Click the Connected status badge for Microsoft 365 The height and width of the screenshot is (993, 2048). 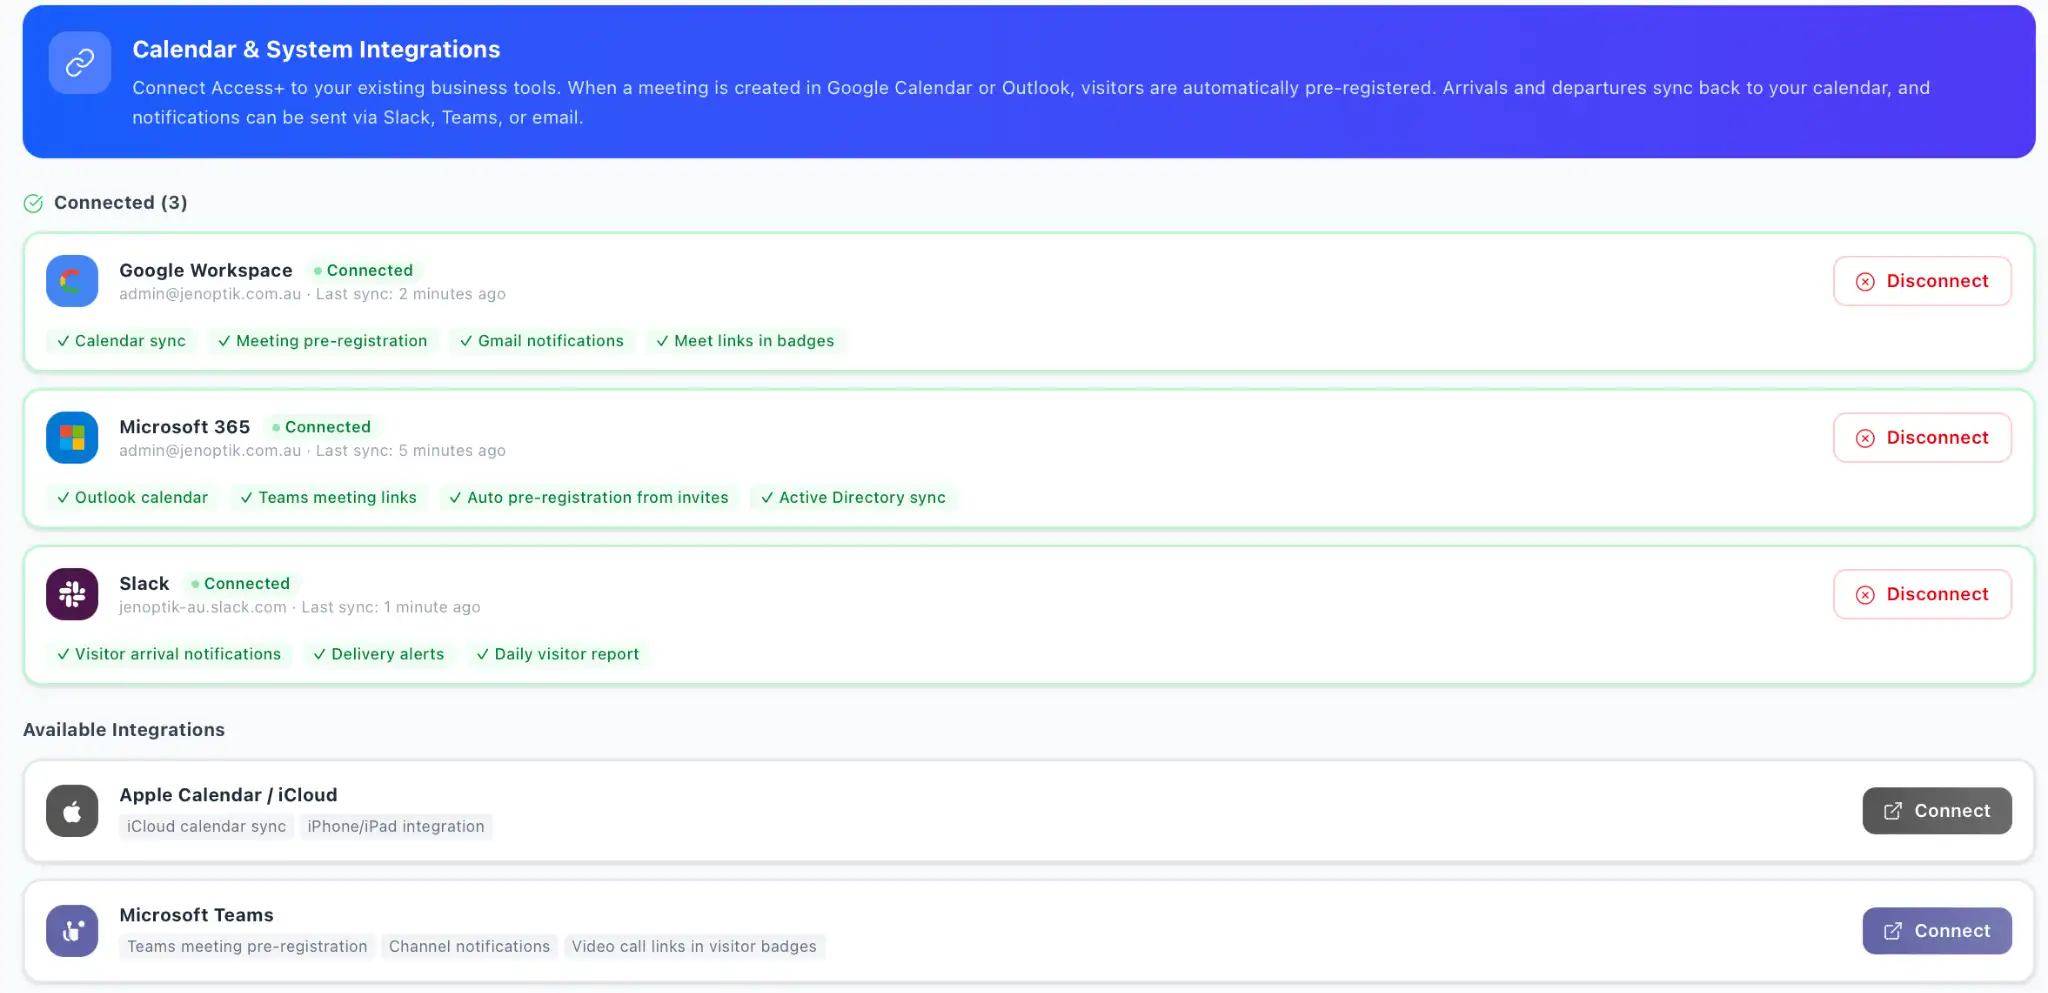pyautogui.click(x=321, y=427)
